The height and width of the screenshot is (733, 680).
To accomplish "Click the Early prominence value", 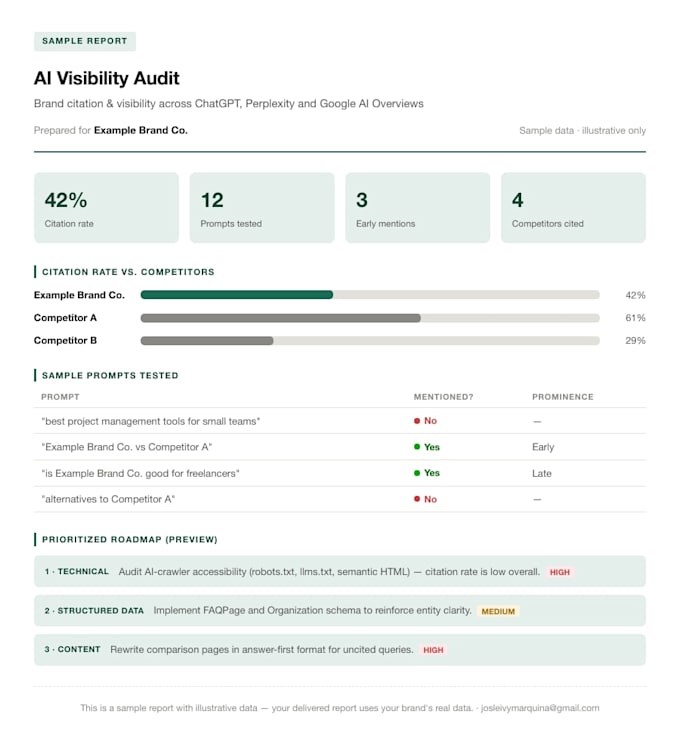I will point(543,447).
